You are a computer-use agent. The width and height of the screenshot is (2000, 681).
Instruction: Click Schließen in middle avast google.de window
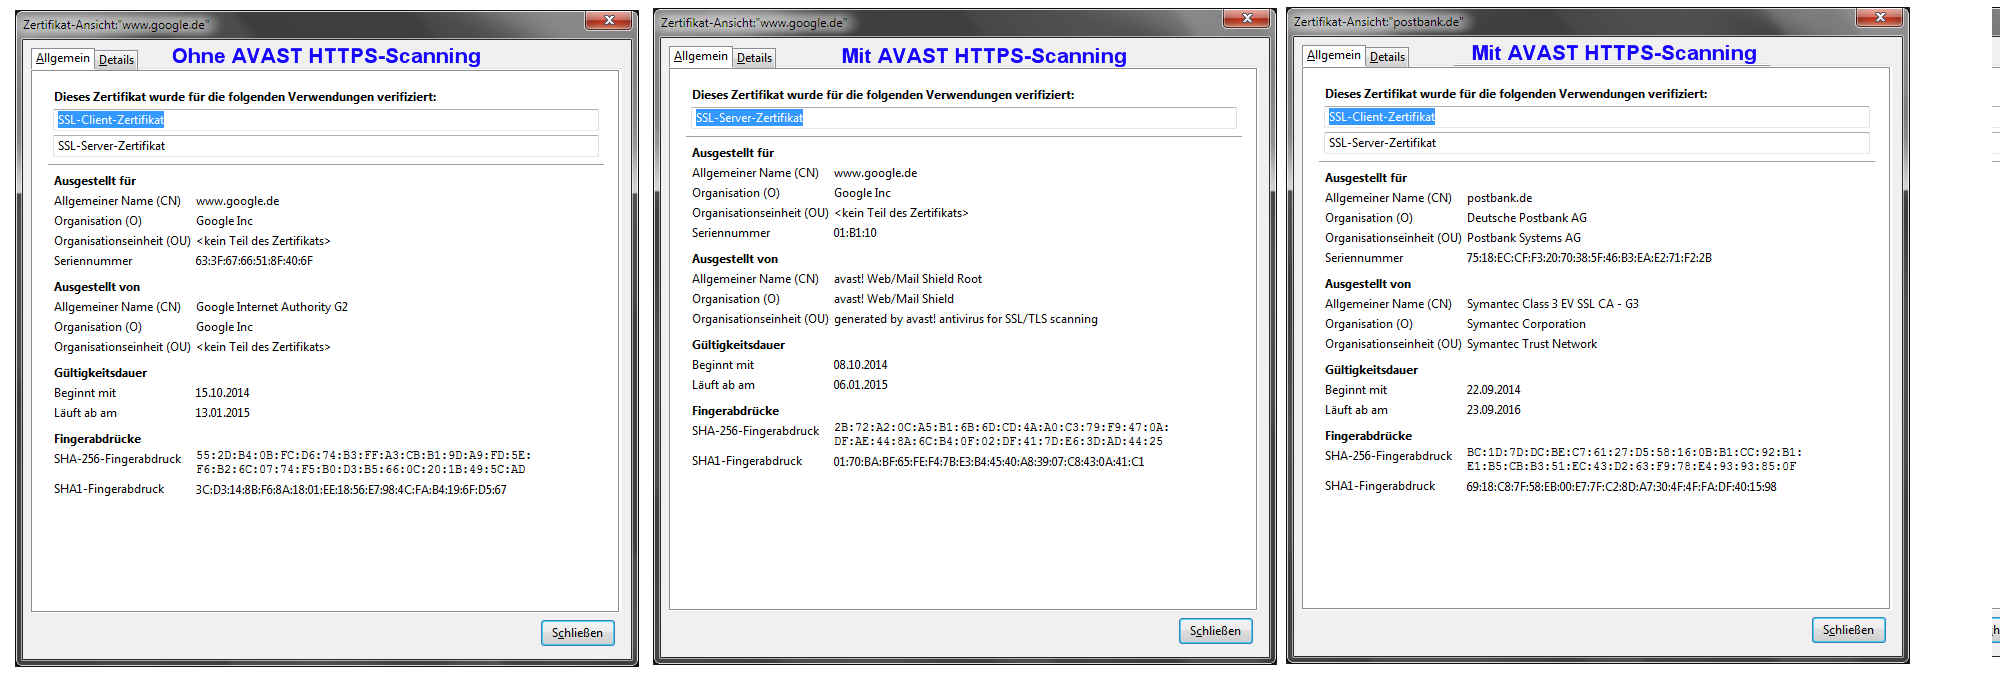coord(1216,631)
